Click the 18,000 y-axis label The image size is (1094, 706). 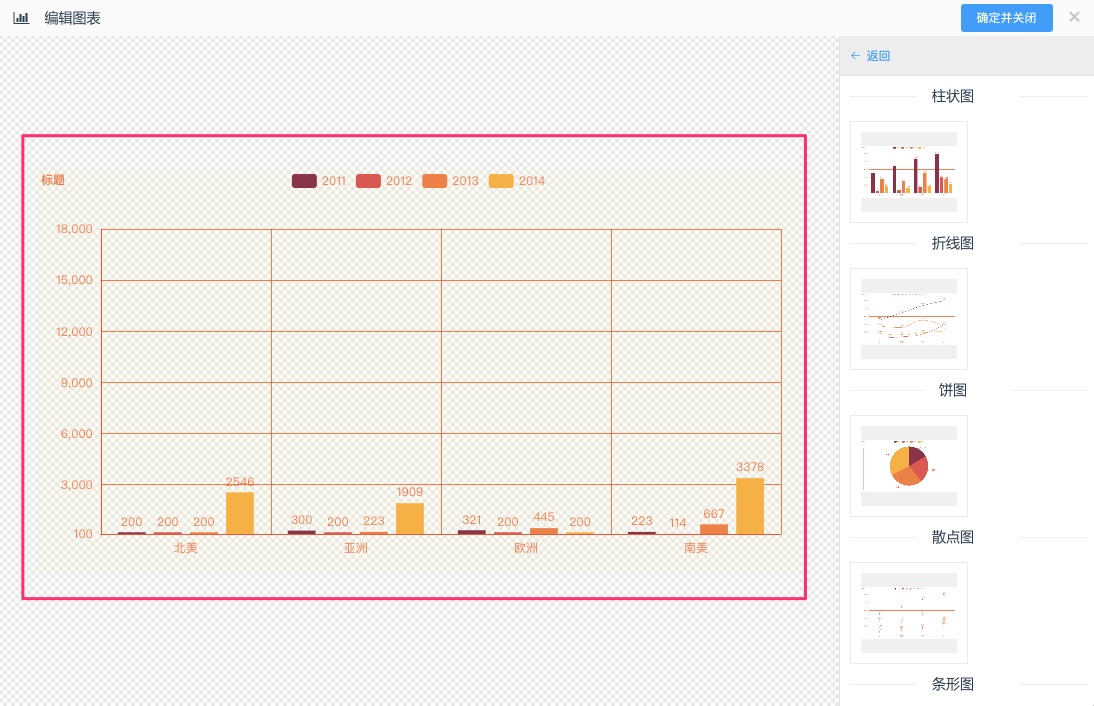75,229
